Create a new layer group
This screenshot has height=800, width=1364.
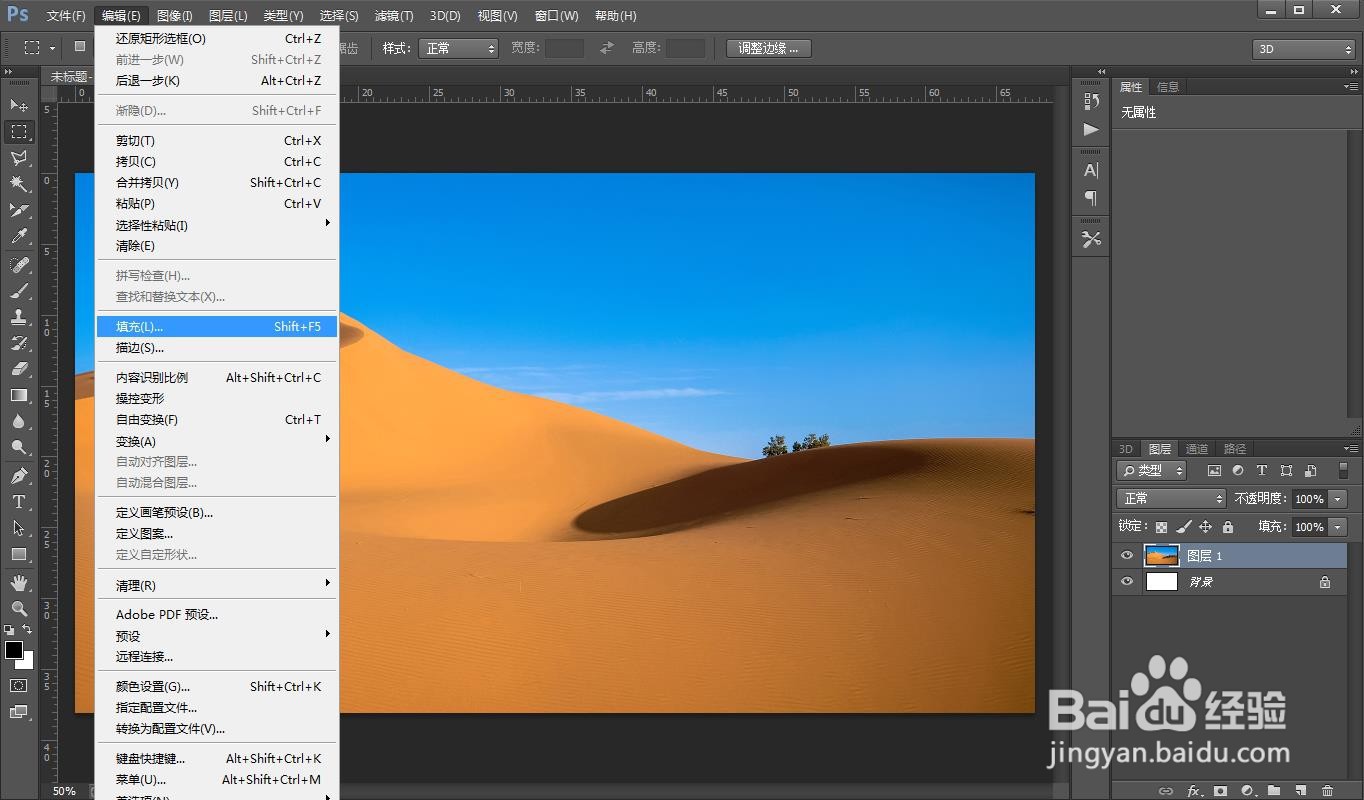[1274, 791]
